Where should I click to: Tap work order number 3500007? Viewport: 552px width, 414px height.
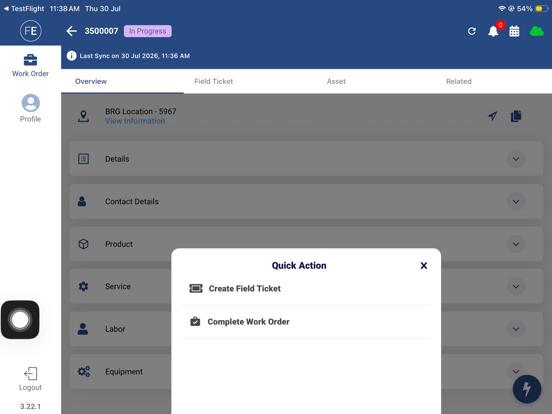(x=101, y=31)
